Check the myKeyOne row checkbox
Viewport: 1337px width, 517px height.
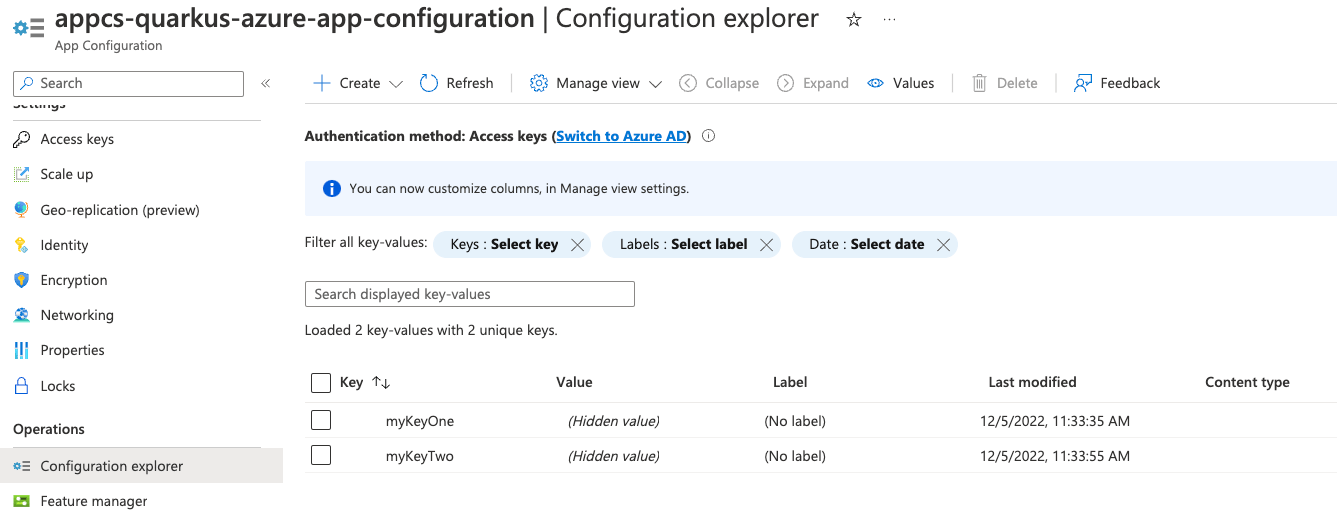click(321, 421)
